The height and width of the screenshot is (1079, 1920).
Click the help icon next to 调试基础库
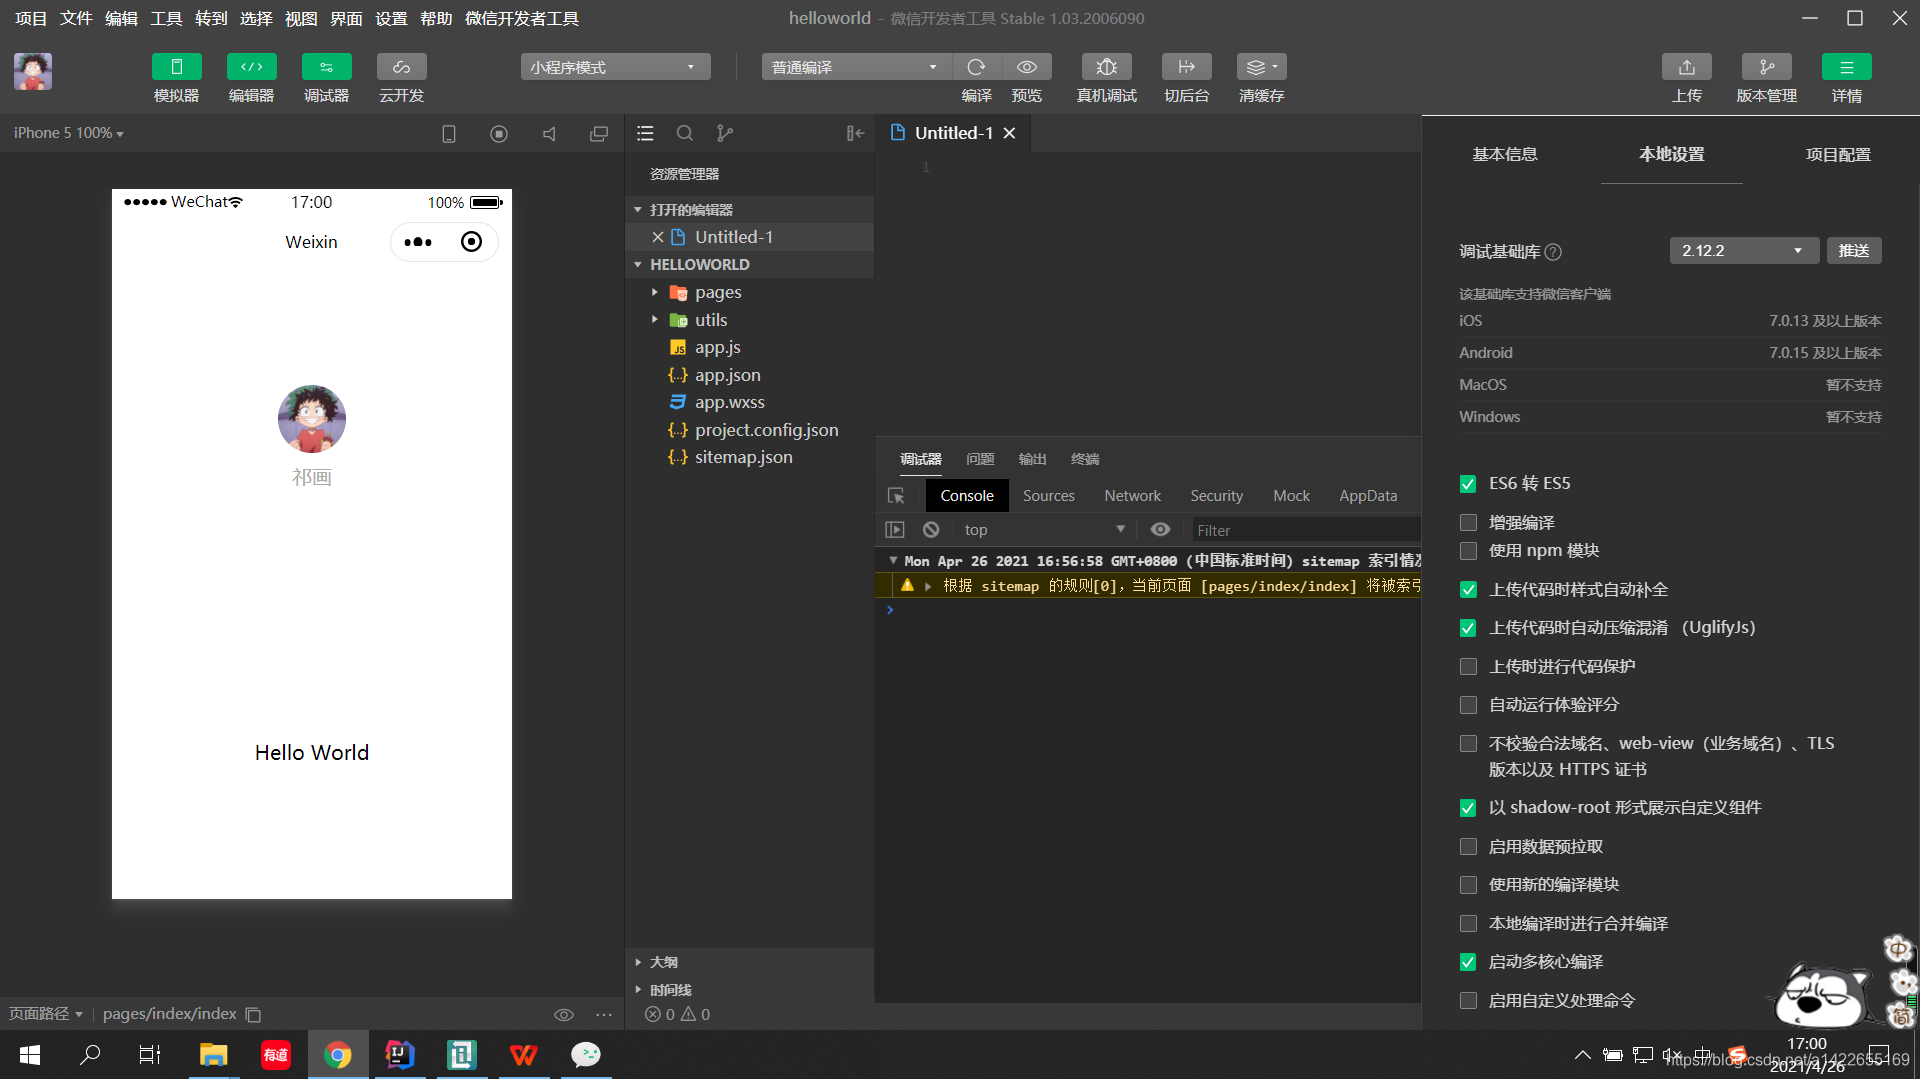pos(1553,252)
